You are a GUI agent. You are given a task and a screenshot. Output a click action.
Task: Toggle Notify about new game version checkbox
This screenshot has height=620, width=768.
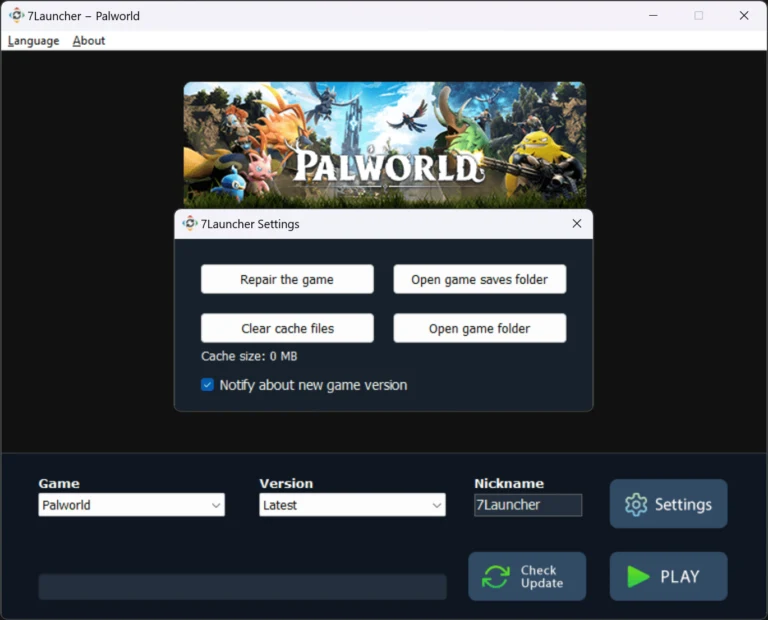click(x=207, y=385)
